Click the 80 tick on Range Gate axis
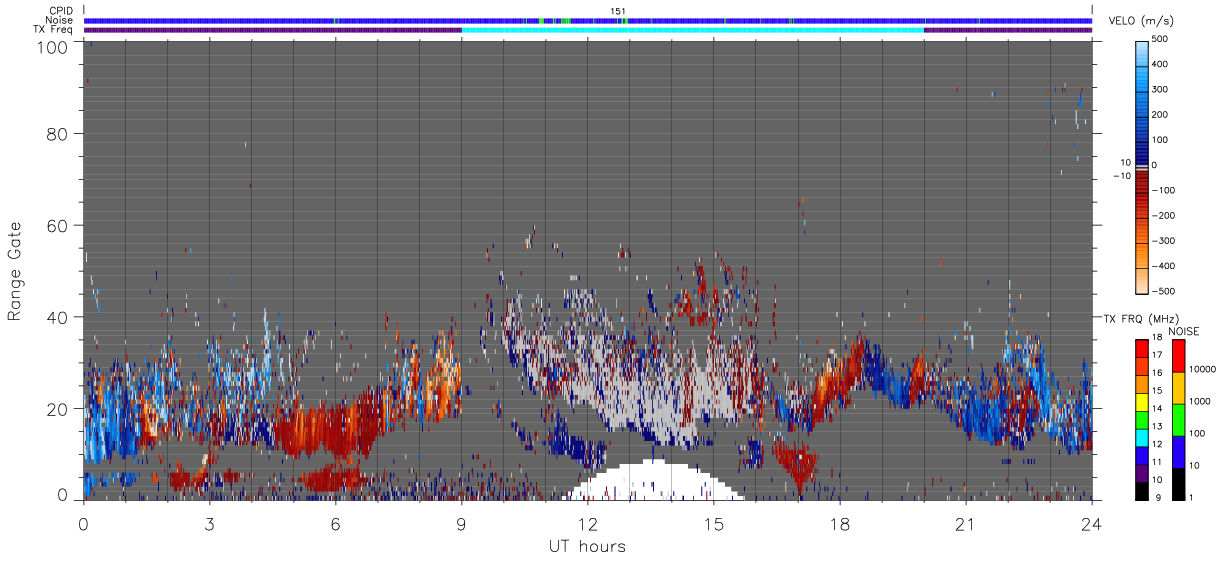Screen dimensions: 1228x567 coord(56,134)
